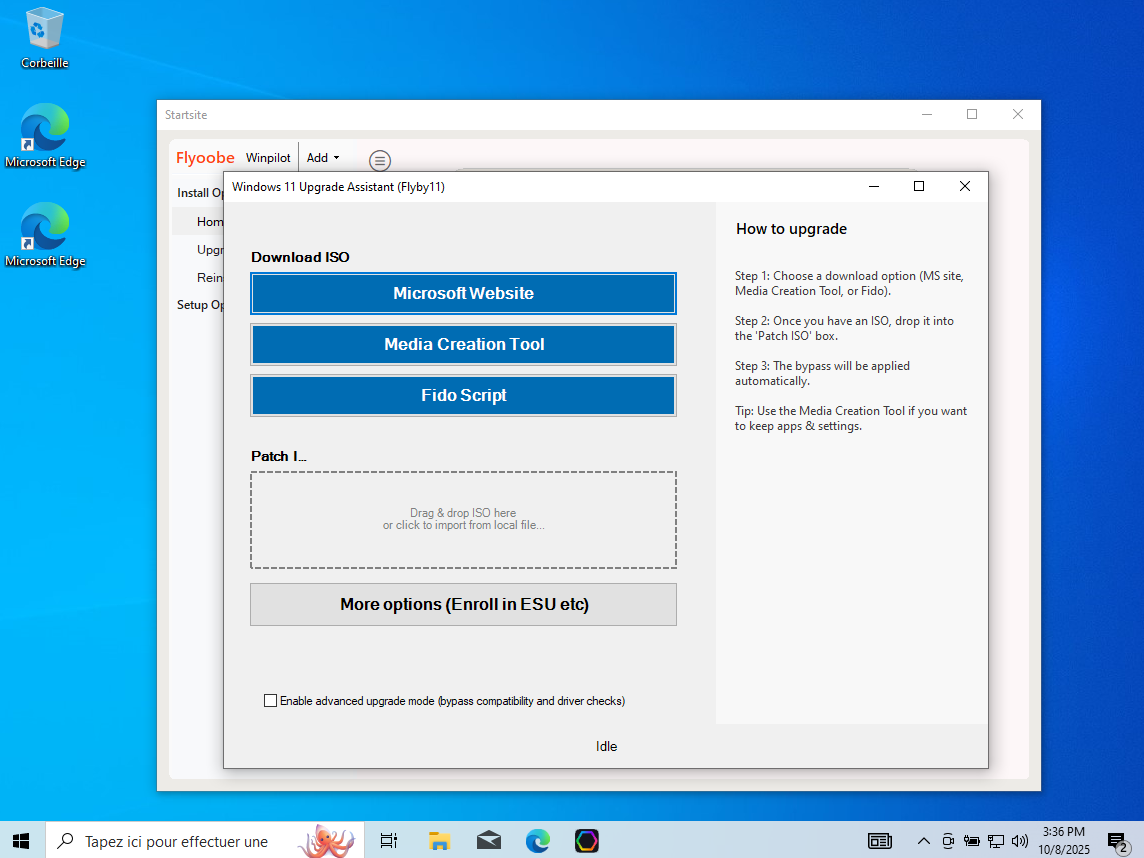
Task: Choose the Media Creation Tool button
Action: pos(463,345)
